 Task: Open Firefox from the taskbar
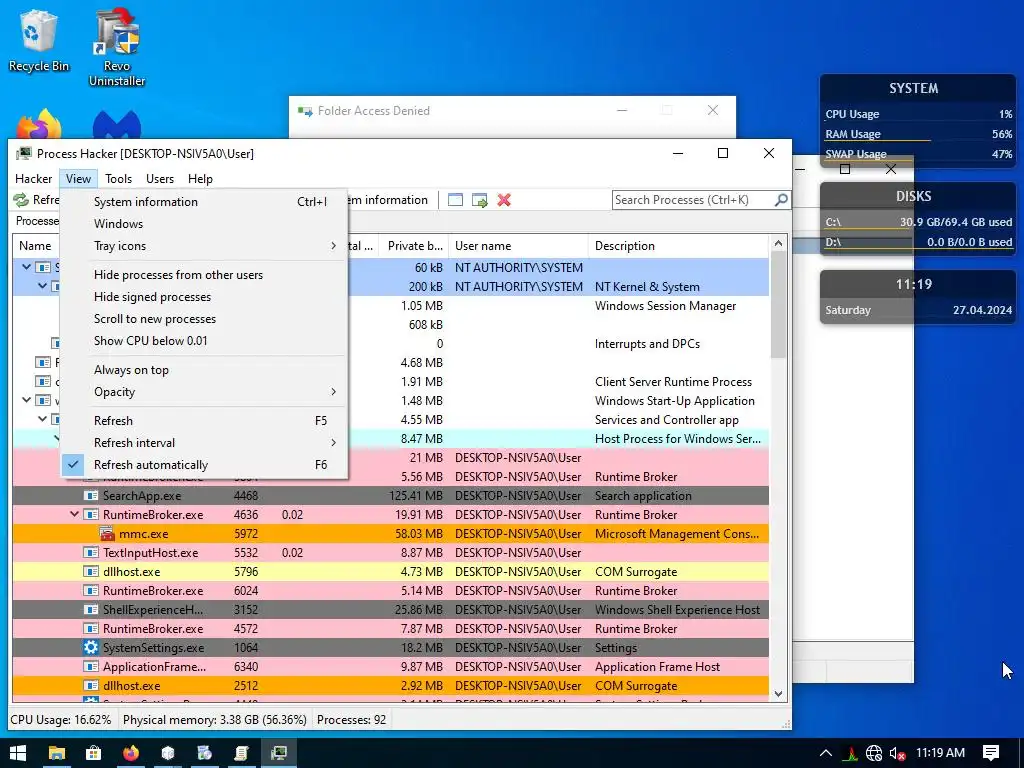coord(131,753)
